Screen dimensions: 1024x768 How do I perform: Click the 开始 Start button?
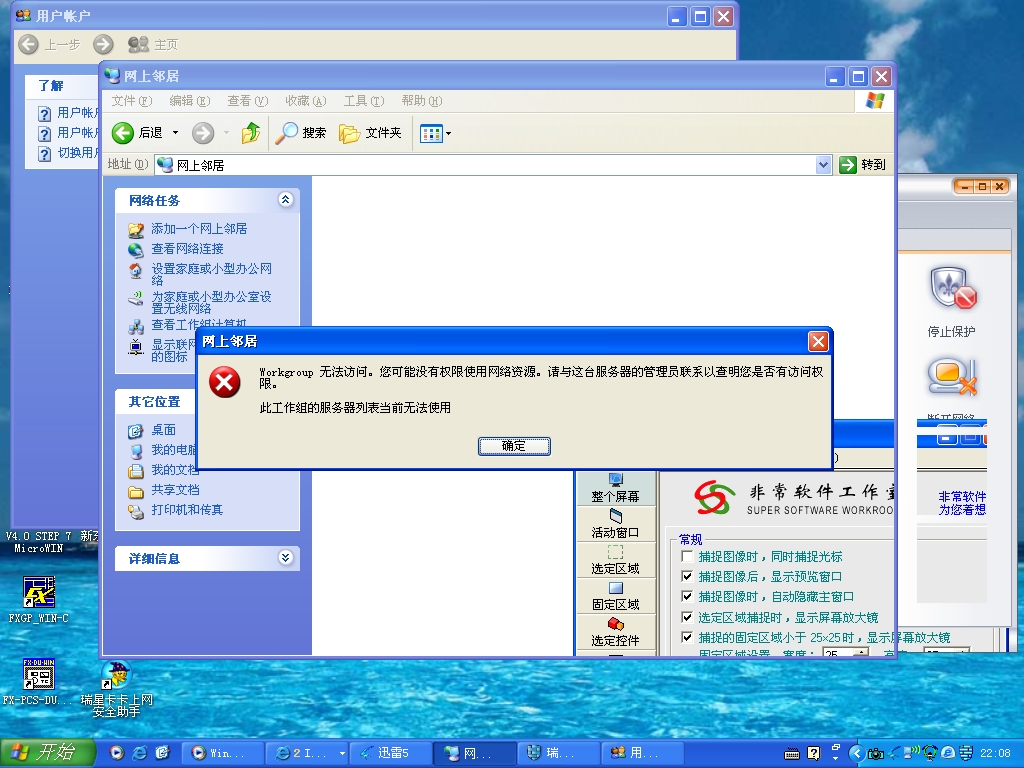47,752
